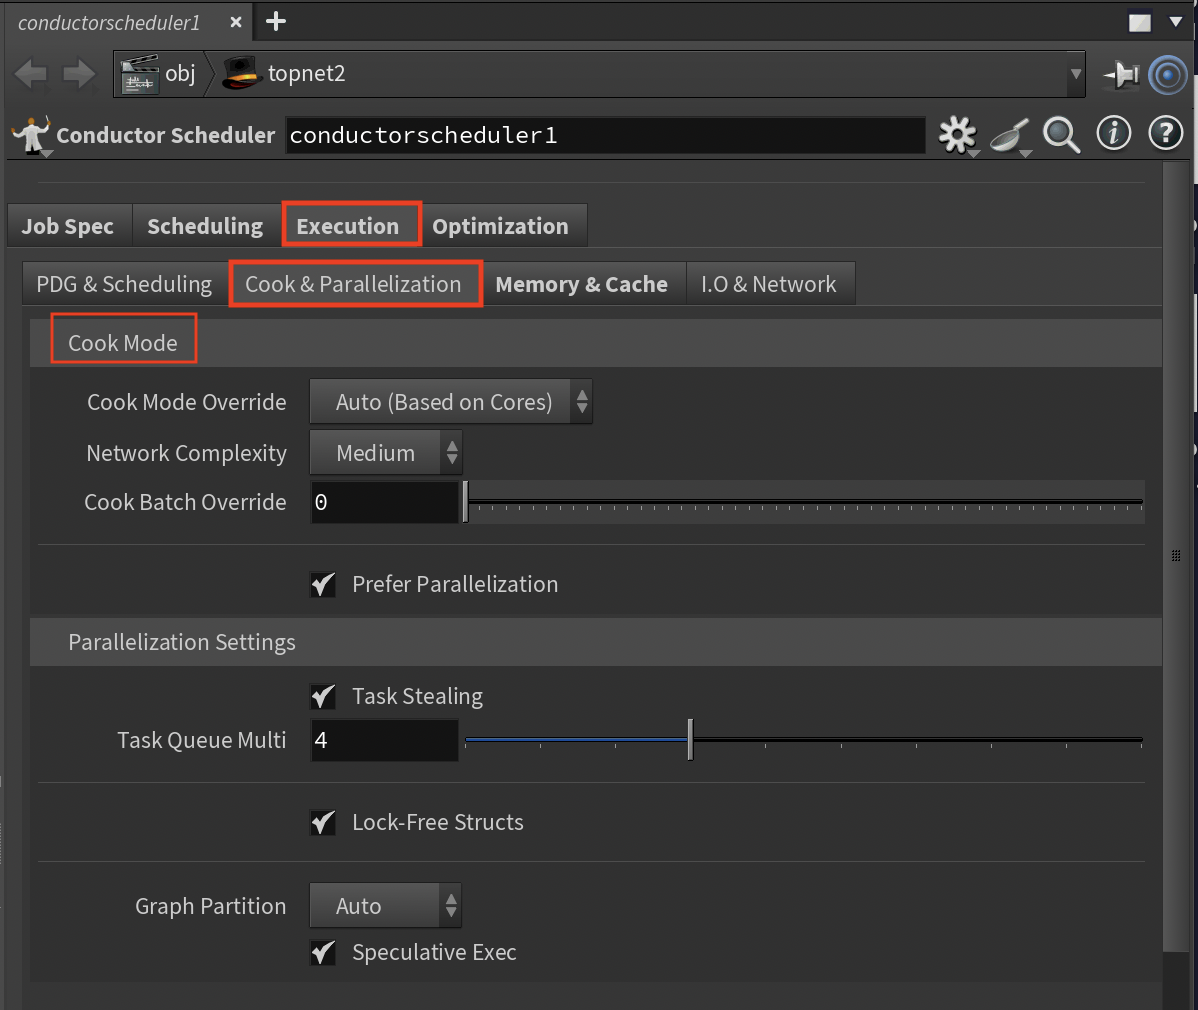This screenshot has width=1198, height=1010.
Task: Open the network path history dropdown arrow
Action: (x=1076, y=74)
